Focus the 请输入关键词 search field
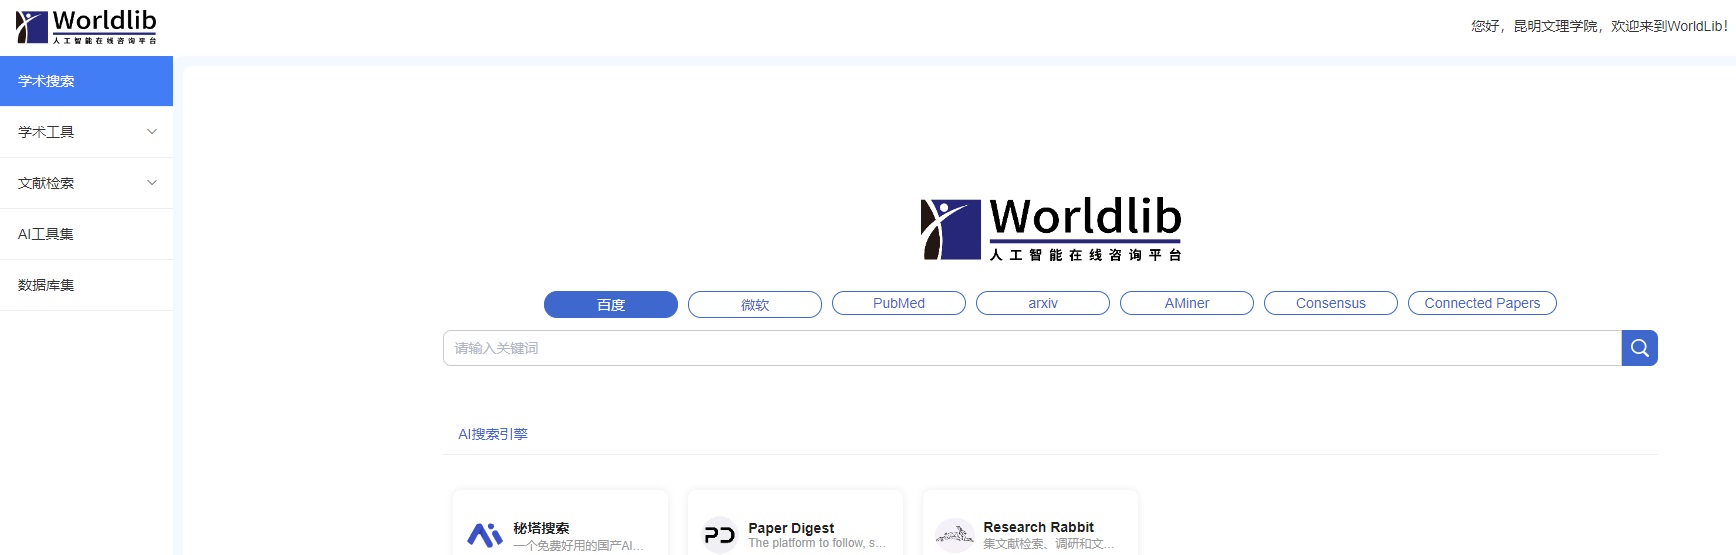This screenshot has width=1736, height=555. pos(1032,348)
